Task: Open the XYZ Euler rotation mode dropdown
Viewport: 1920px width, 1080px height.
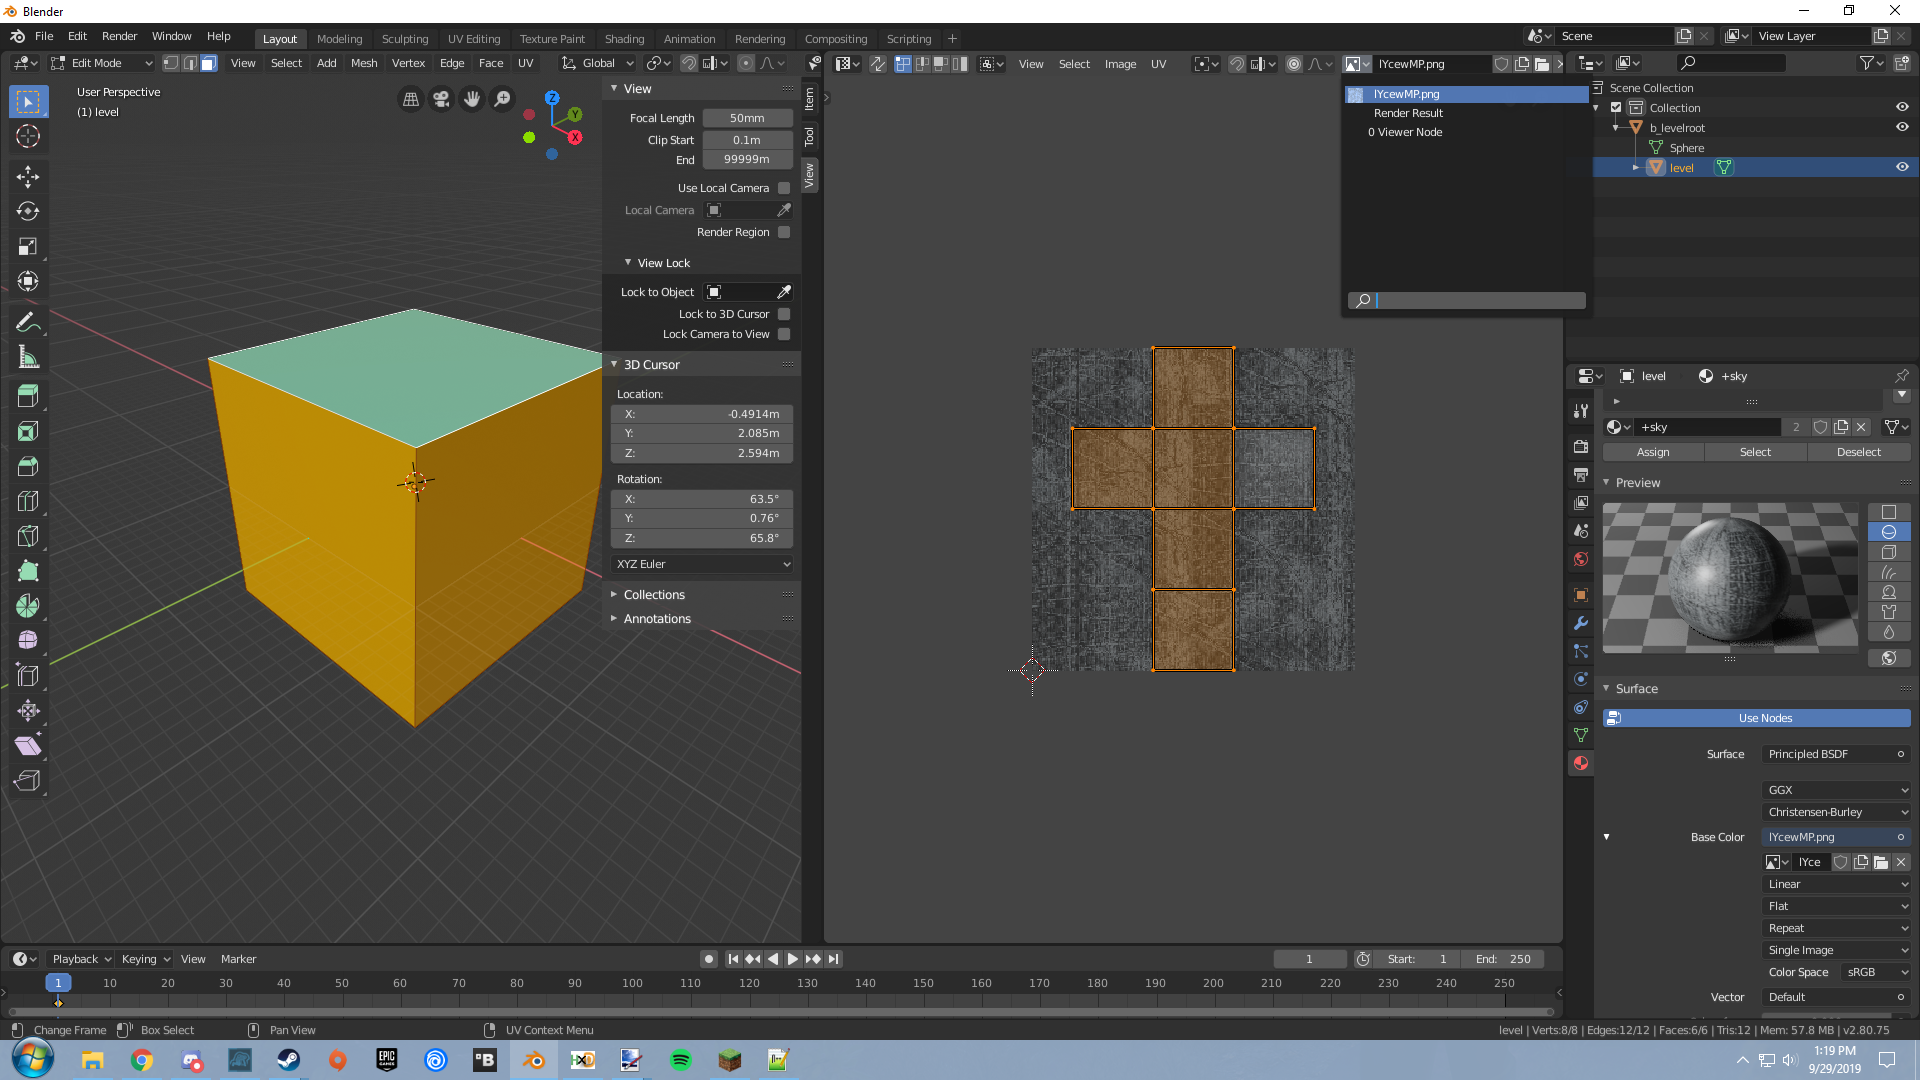Action: click(x=701, y=564)
